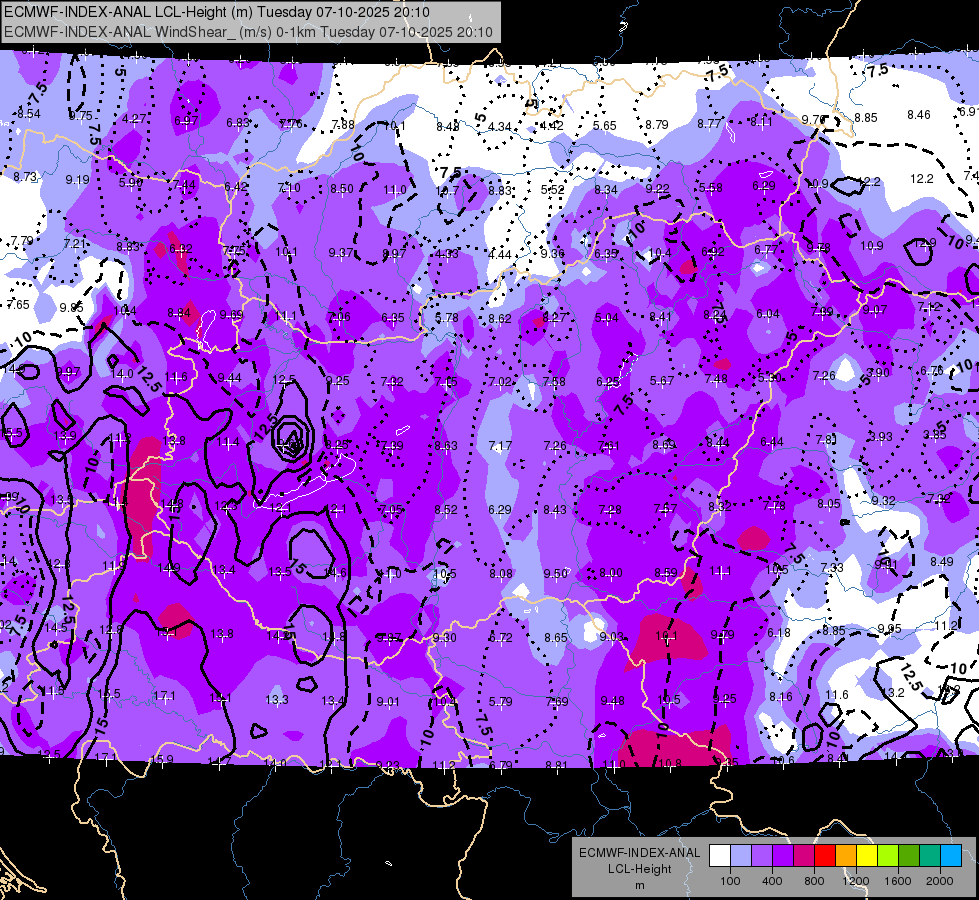Click the 13.2 value in the white area
The width and height of the screenshot is (979, 900).
(893, 693)
